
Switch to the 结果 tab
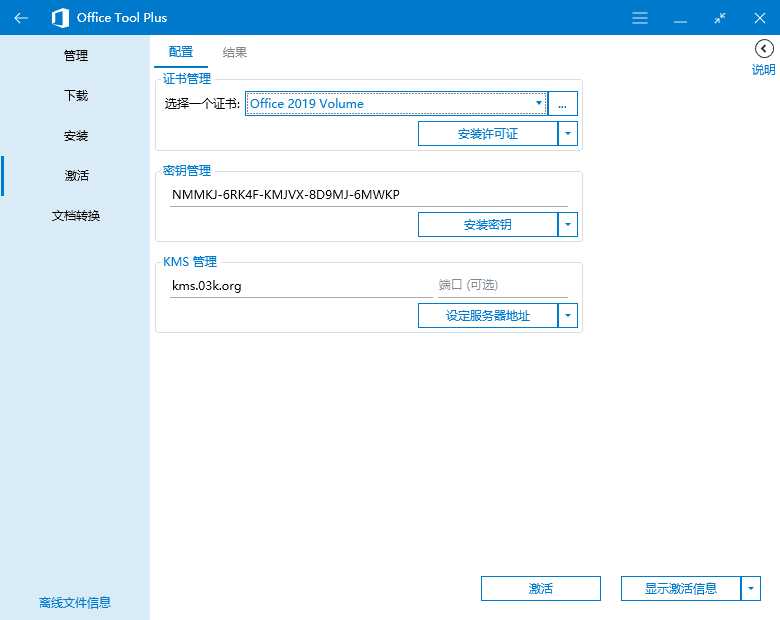[234, 52]
